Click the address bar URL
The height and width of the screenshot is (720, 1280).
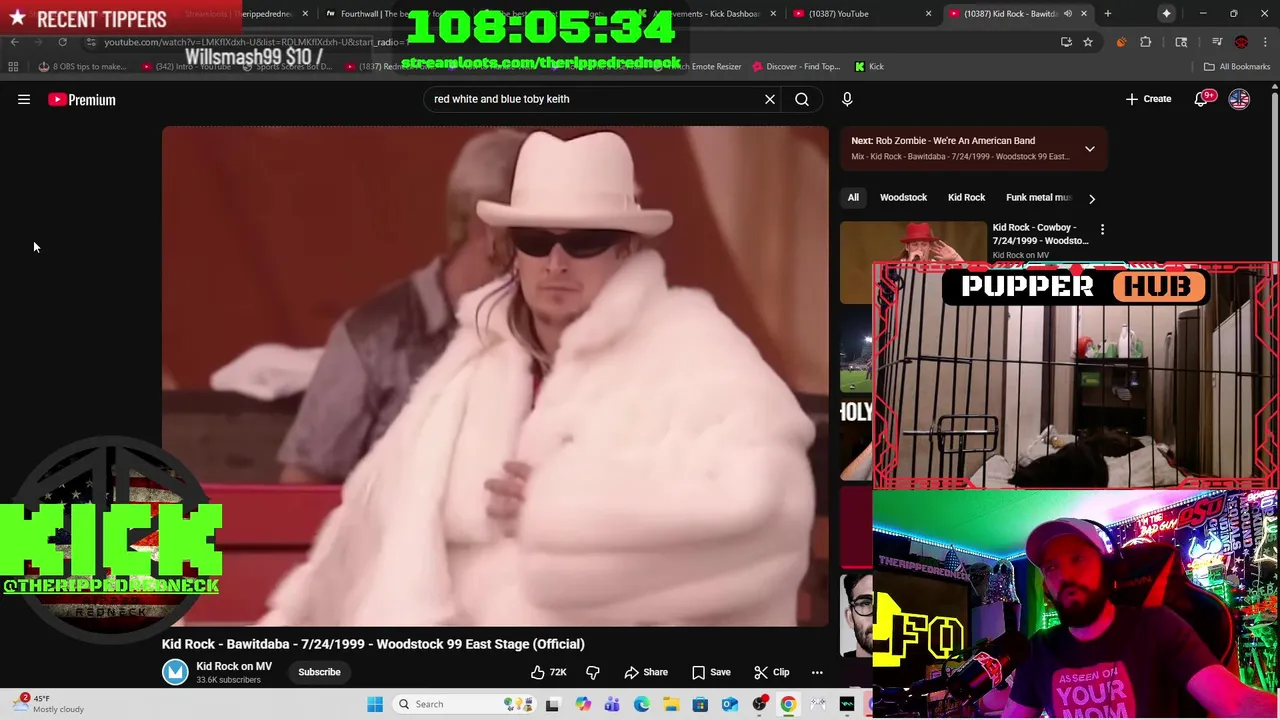[x=255, y=42]
